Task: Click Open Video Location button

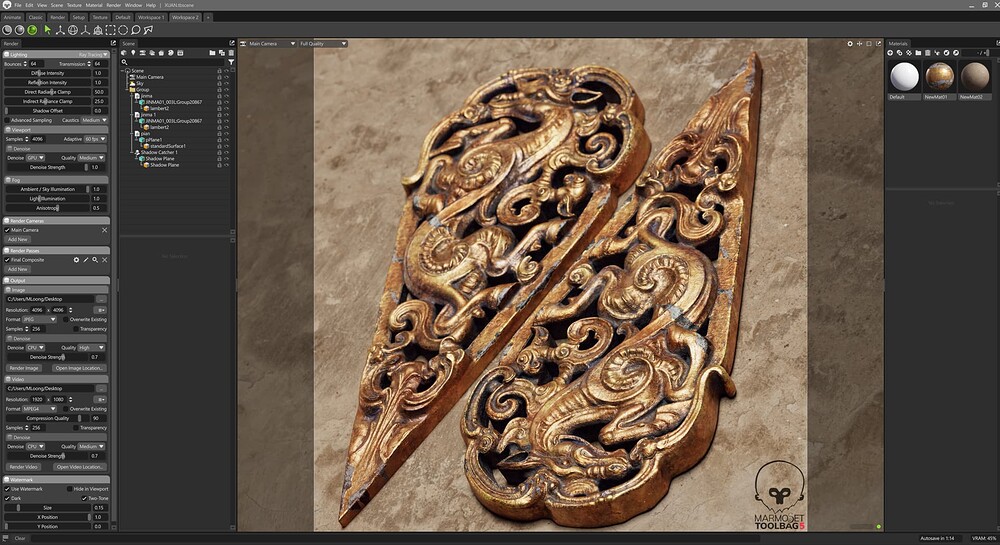Action: tap(79, 467)
